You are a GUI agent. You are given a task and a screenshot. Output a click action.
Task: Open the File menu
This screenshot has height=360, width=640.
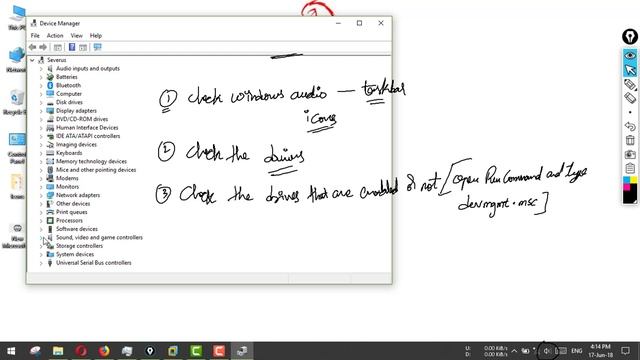35,36
